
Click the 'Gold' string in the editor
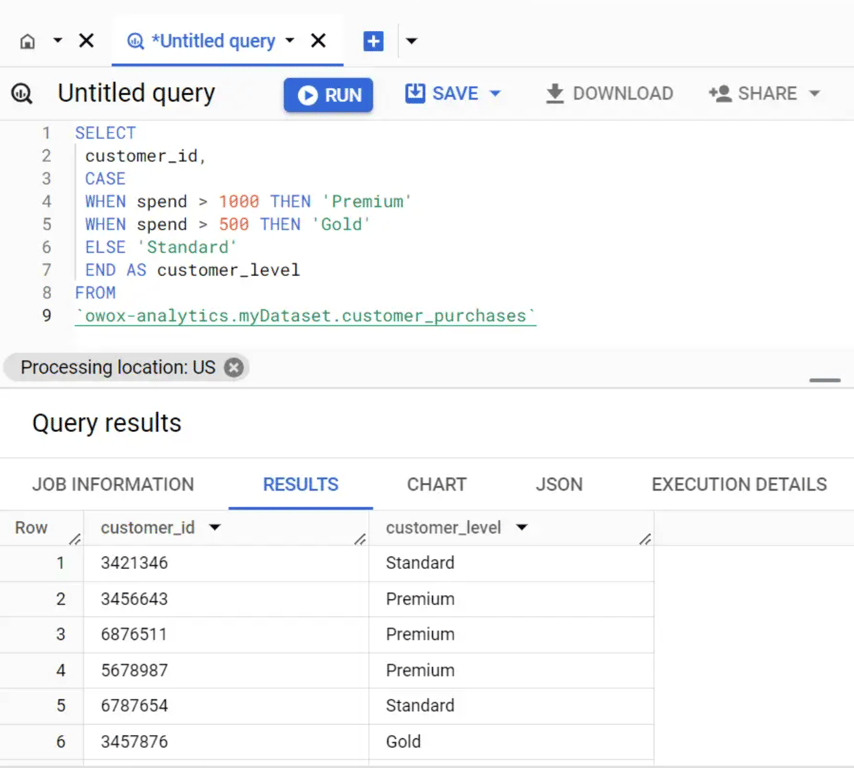(x=341, y=224)
